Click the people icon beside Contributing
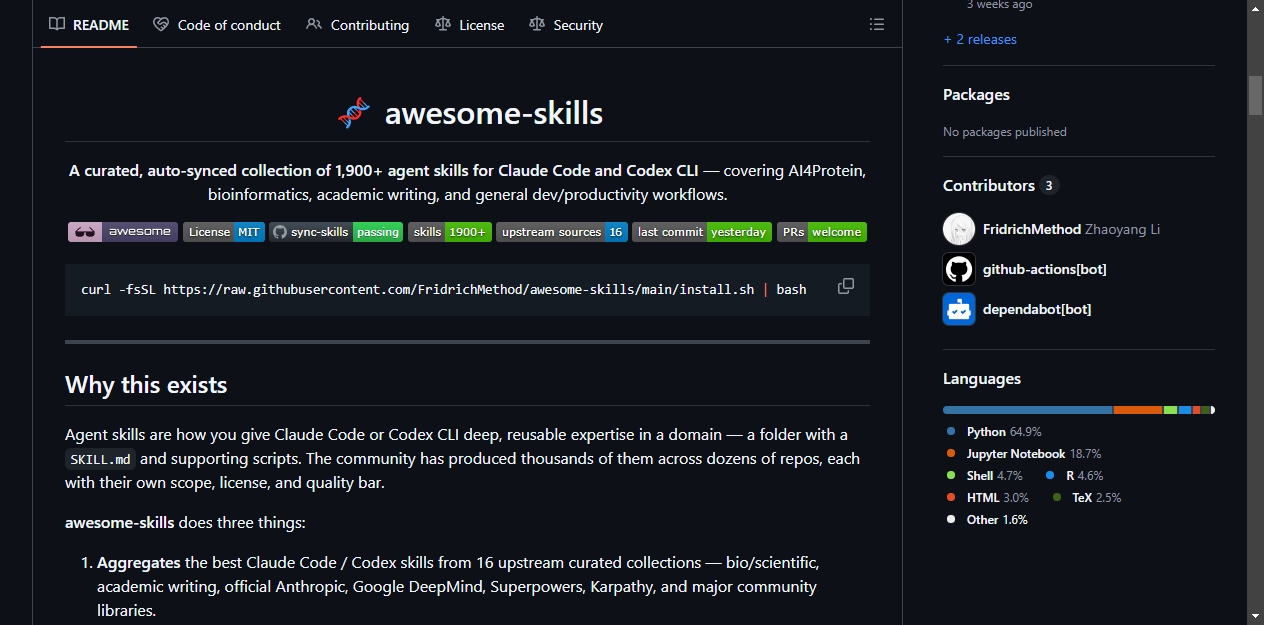1264x625 pixels. pyautogui.click(x=314, y=24)
